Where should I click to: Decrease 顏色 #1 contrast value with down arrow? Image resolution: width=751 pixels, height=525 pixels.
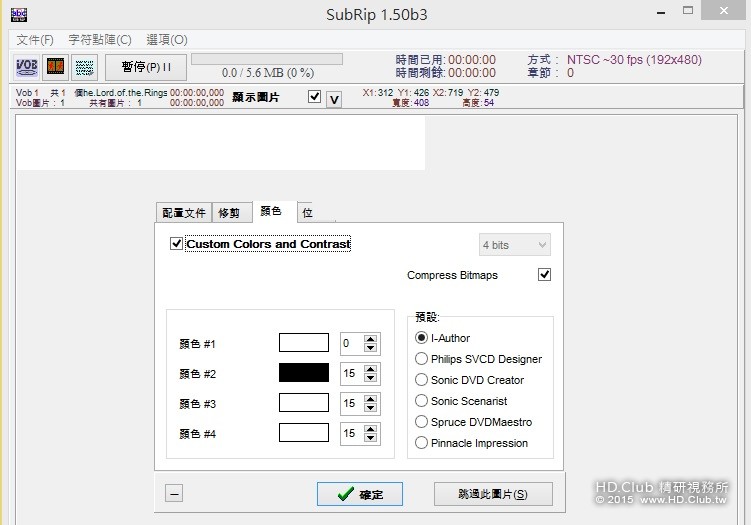(x=370, y=348)
